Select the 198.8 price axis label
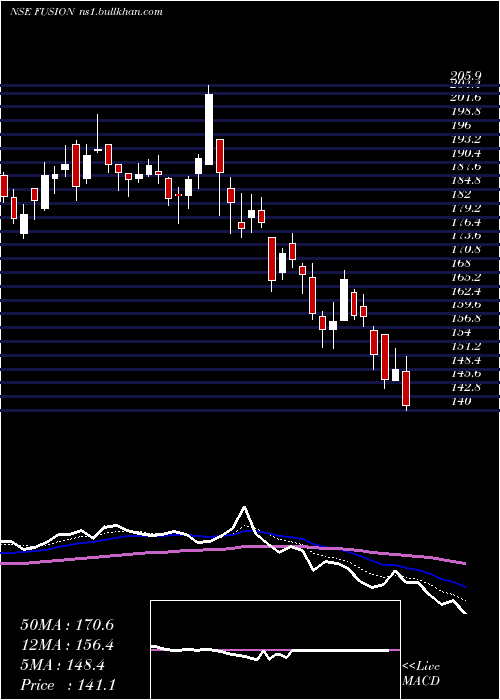The width and height of the screenshot is (500, 700). (466, 111)
